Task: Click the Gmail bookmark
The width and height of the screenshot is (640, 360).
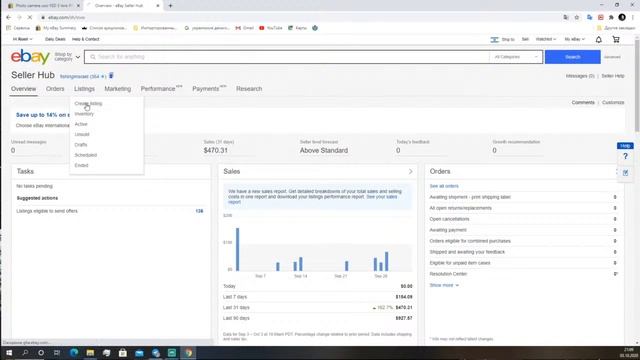Action: click(x=244, y=28)
